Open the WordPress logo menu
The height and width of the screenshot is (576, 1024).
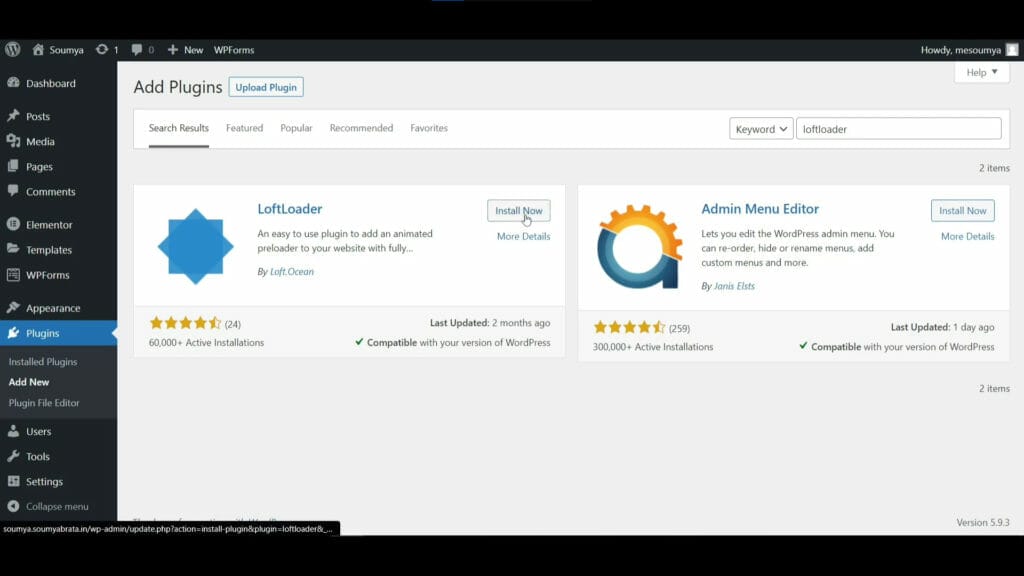click(12, 50)
